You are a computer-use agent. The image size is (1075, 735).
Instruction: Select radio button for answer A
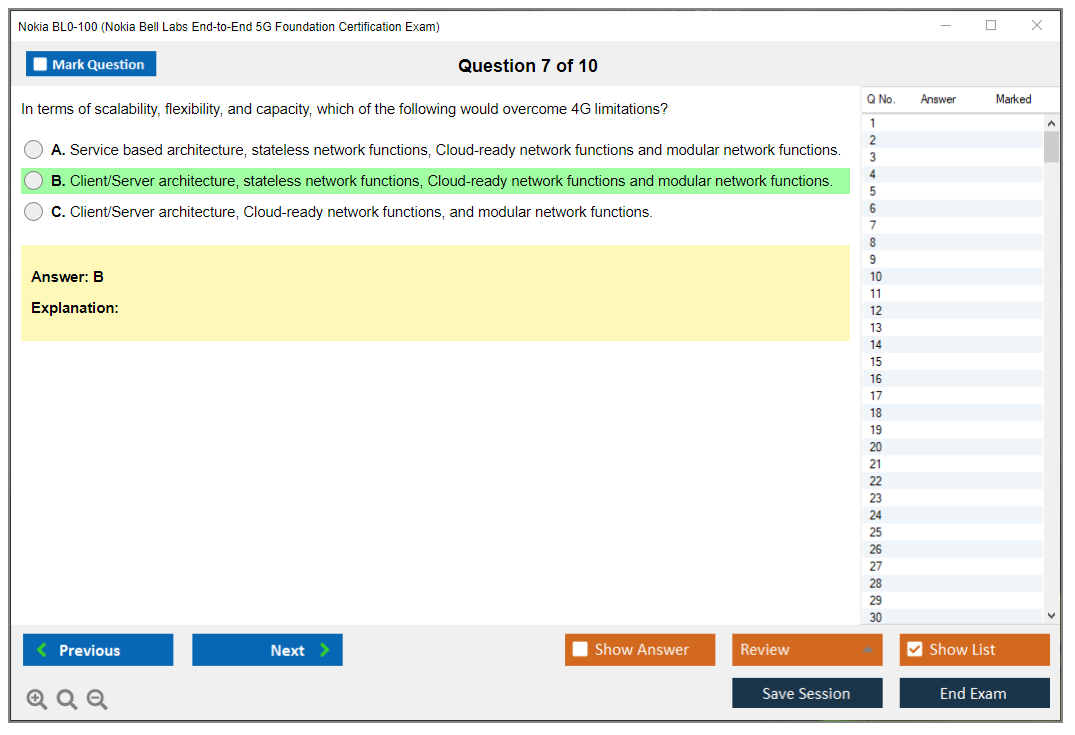(x=34, y=150)
